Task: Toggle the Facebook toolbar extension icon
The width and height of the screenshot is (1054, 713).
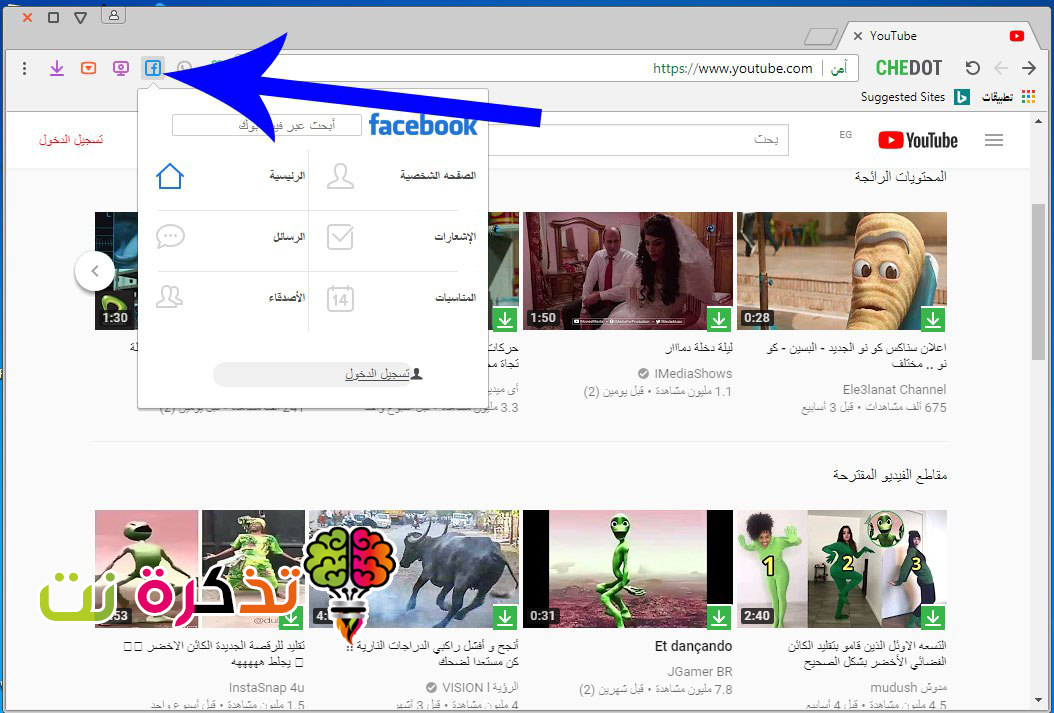Action: click(x=153, y=68)
